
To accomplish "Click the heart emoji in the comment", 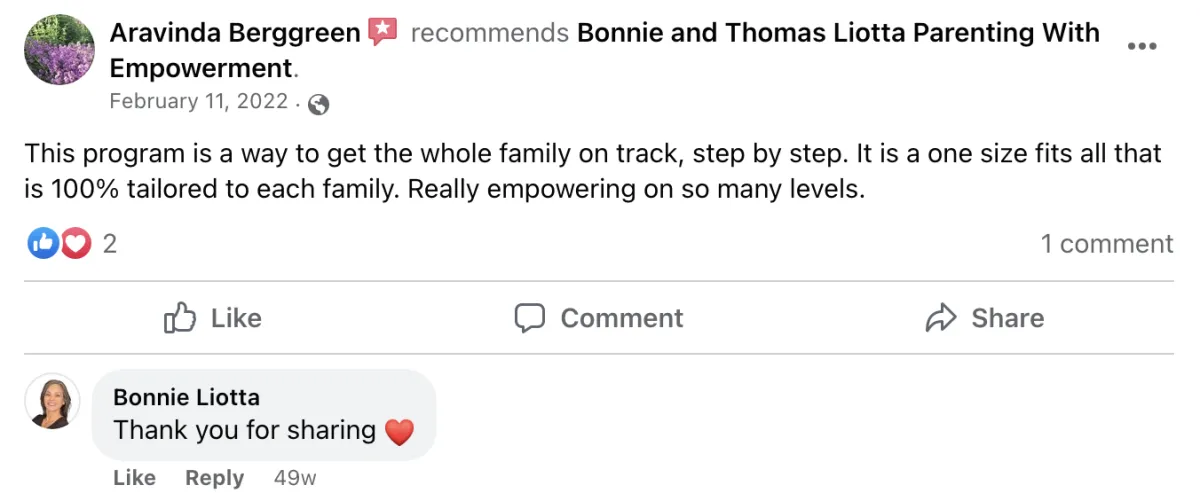I will click(x=399, y=432).
